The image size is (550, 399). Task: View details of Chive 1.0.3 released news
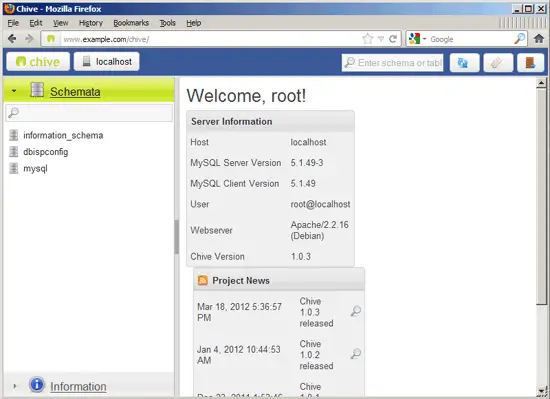tap(356, 311)
